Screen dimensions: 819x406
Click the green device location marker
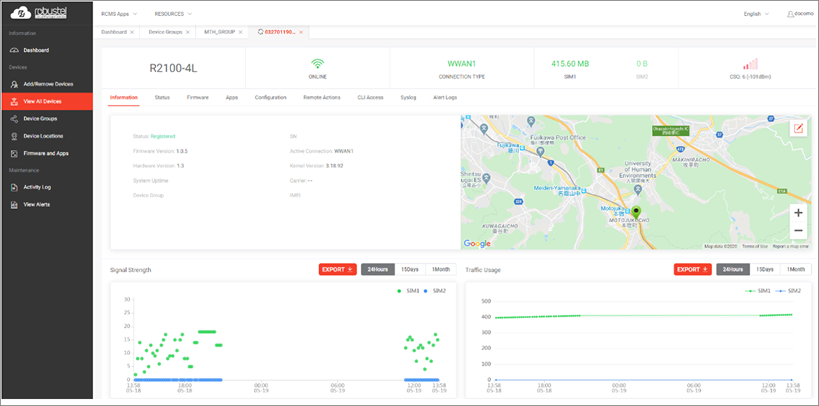click(636, 213)
